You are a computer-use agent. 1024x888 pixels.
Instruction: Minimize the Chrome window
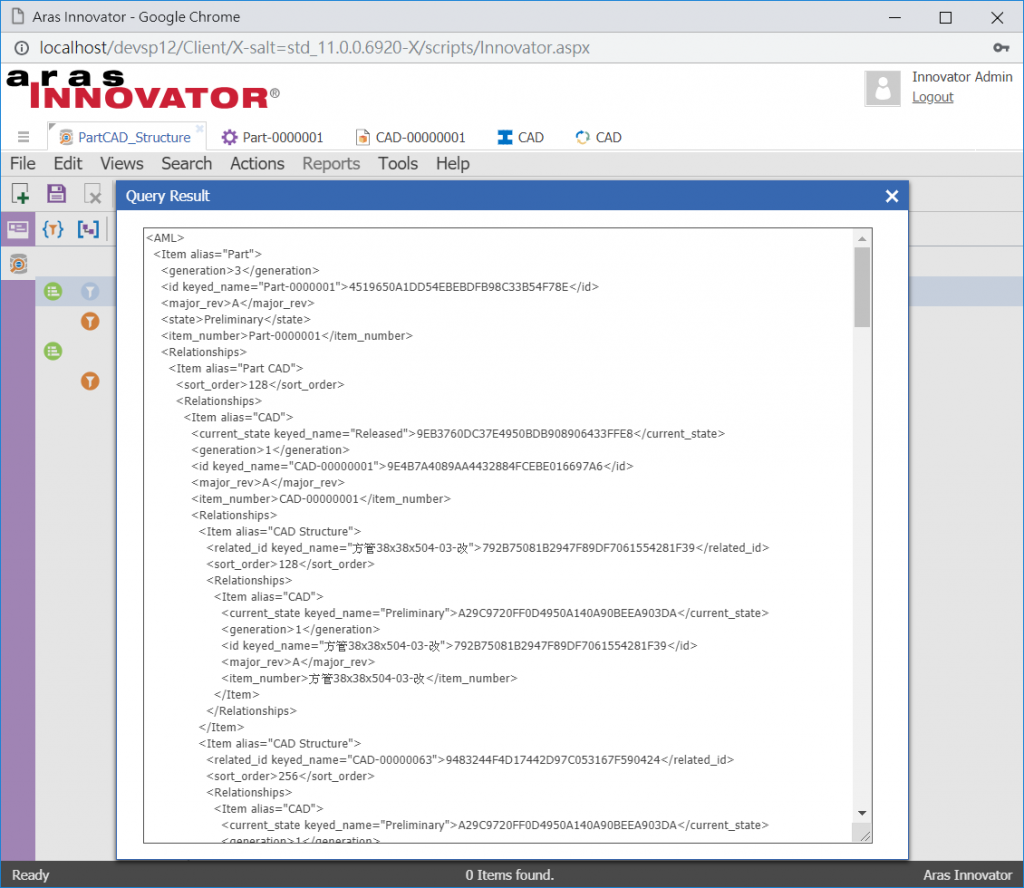click(895, 18)
